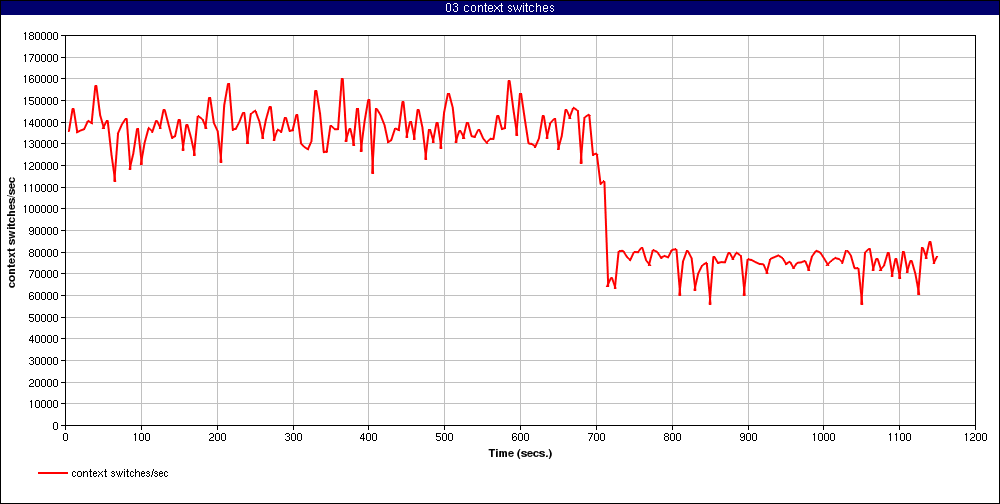
Task: Click the y-axis label 180000
Action: pyautogui.click(x=40, y=36)
